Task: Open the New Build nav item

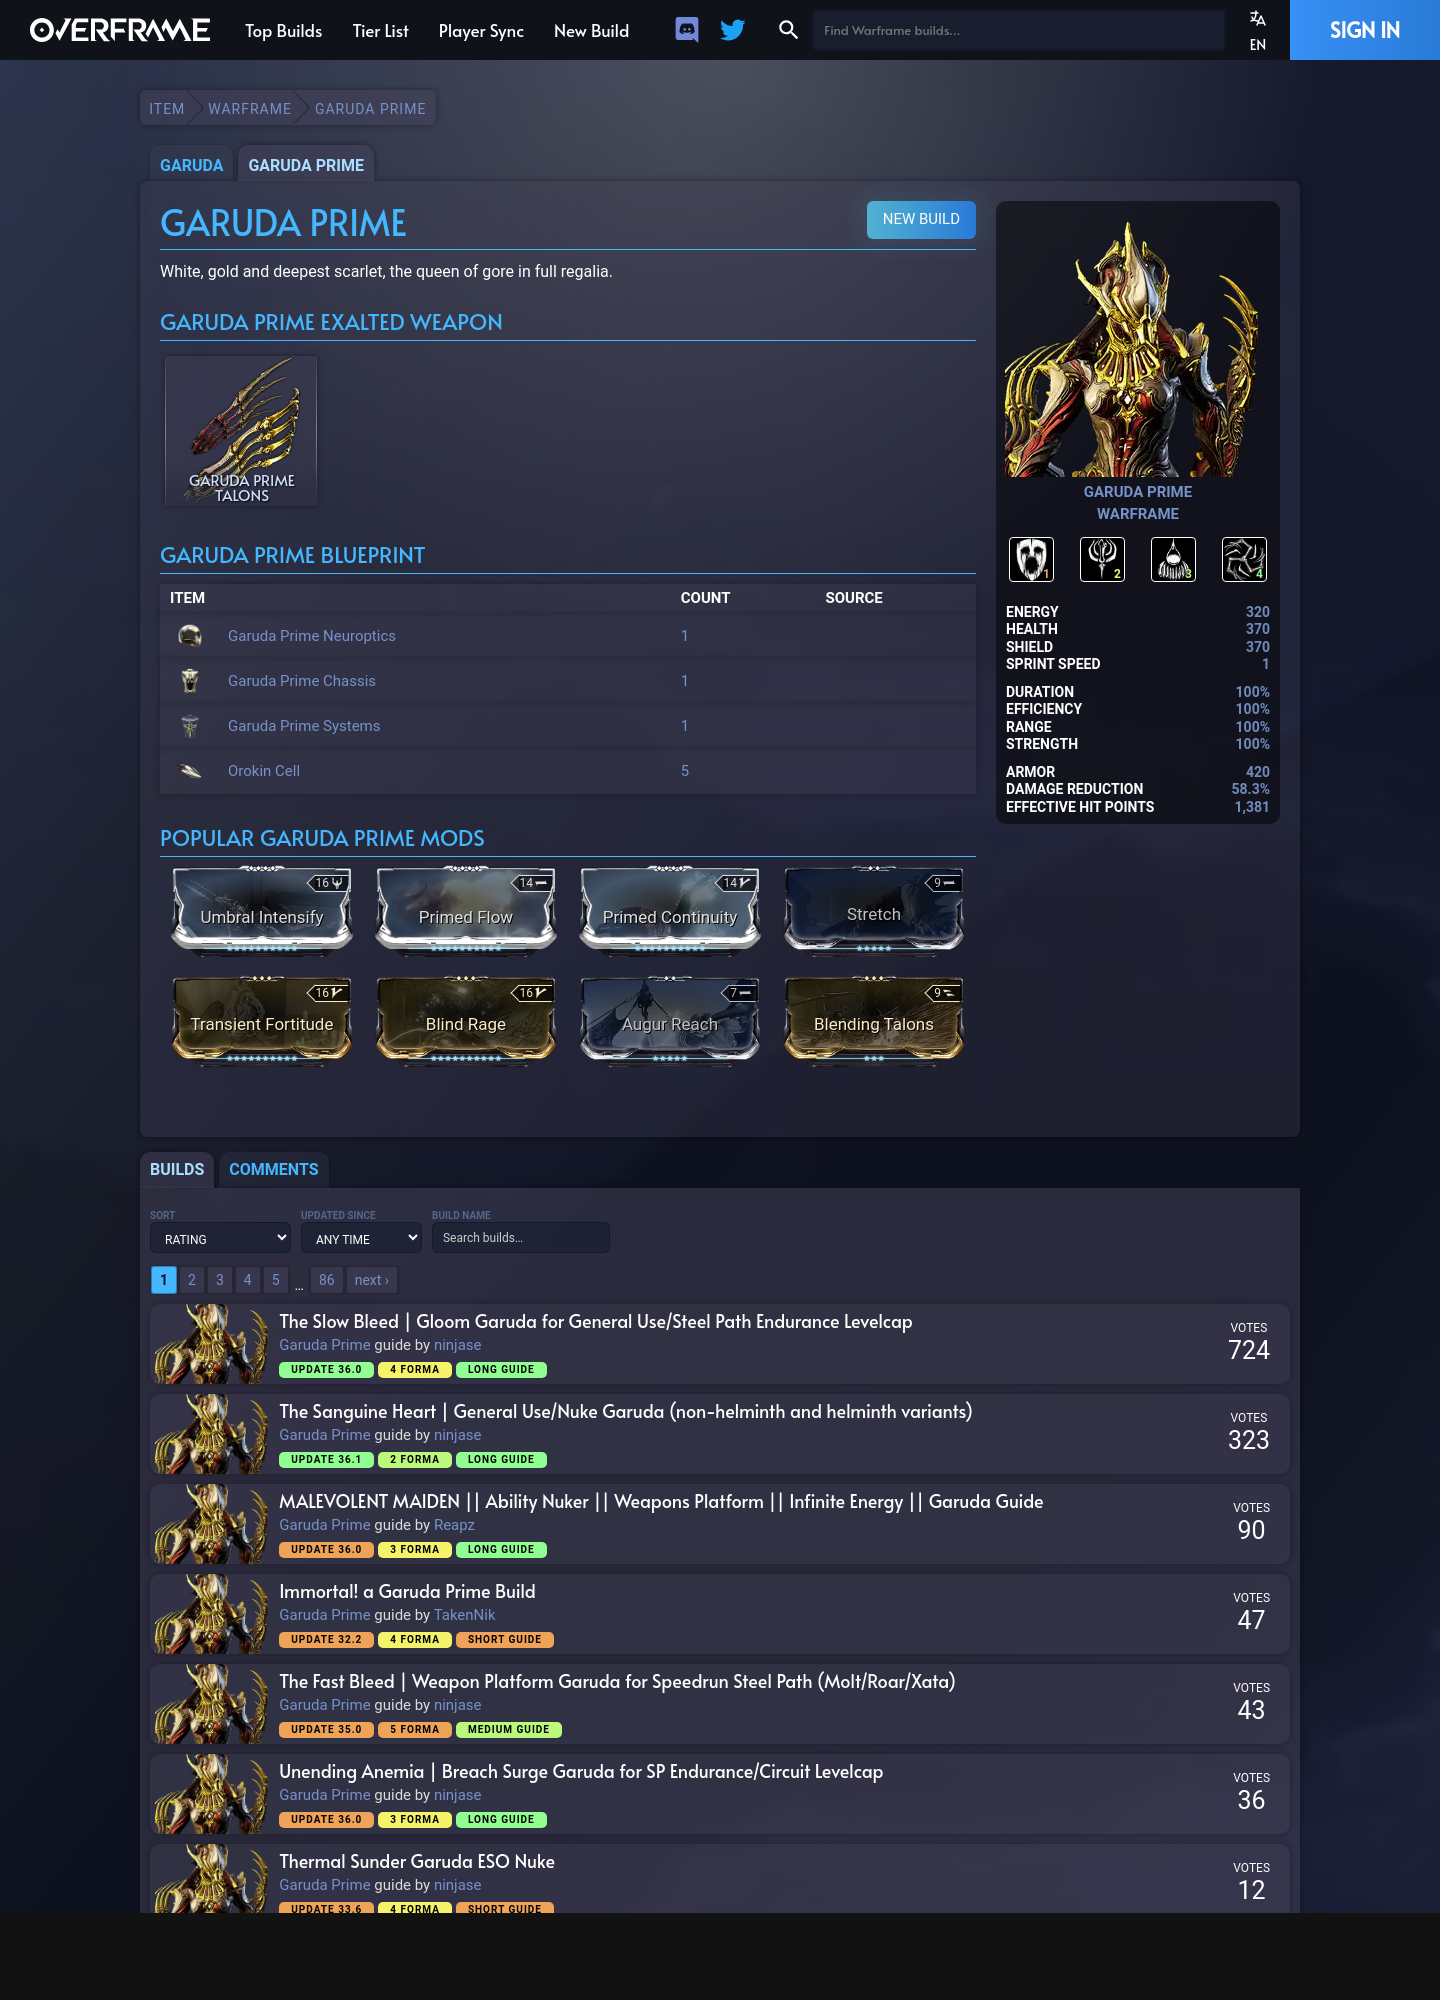Action: (592, 31)
